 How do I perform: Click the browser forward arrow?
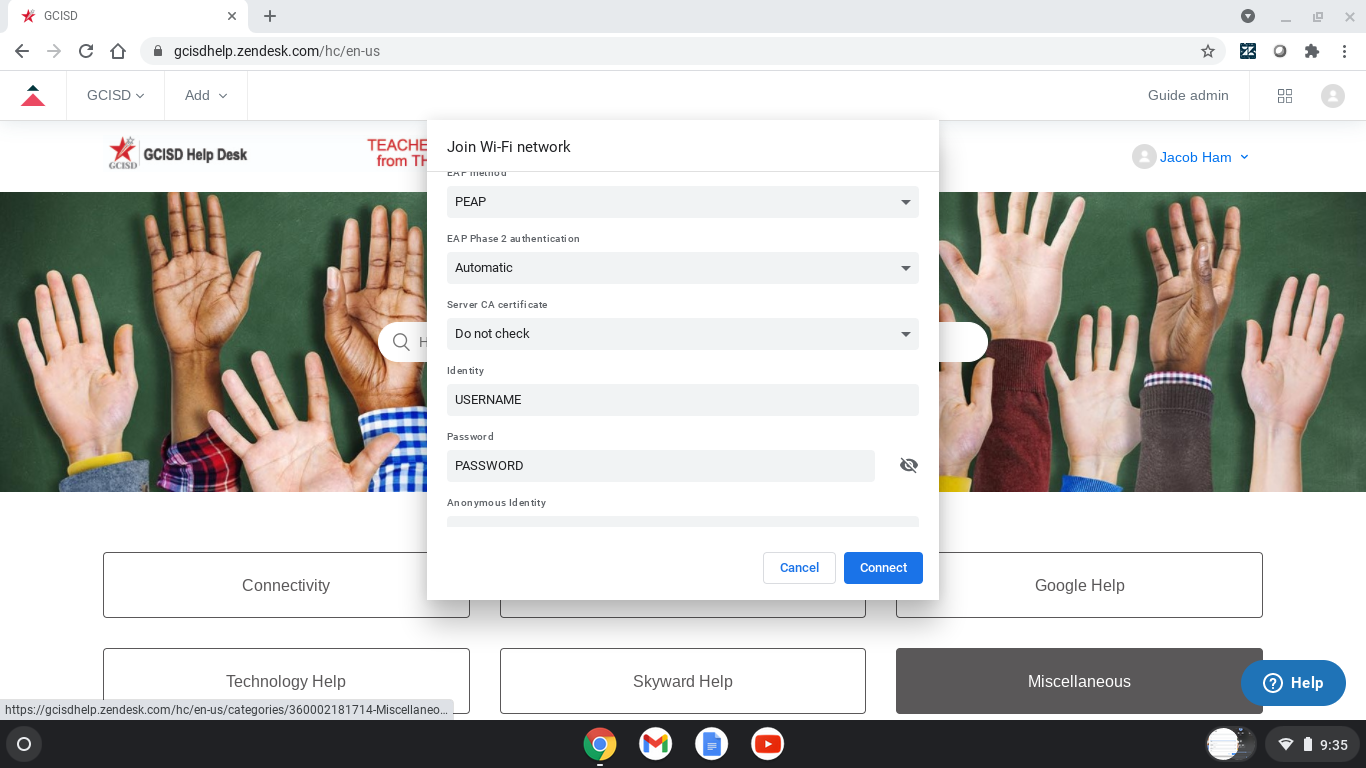click(54, 51)
